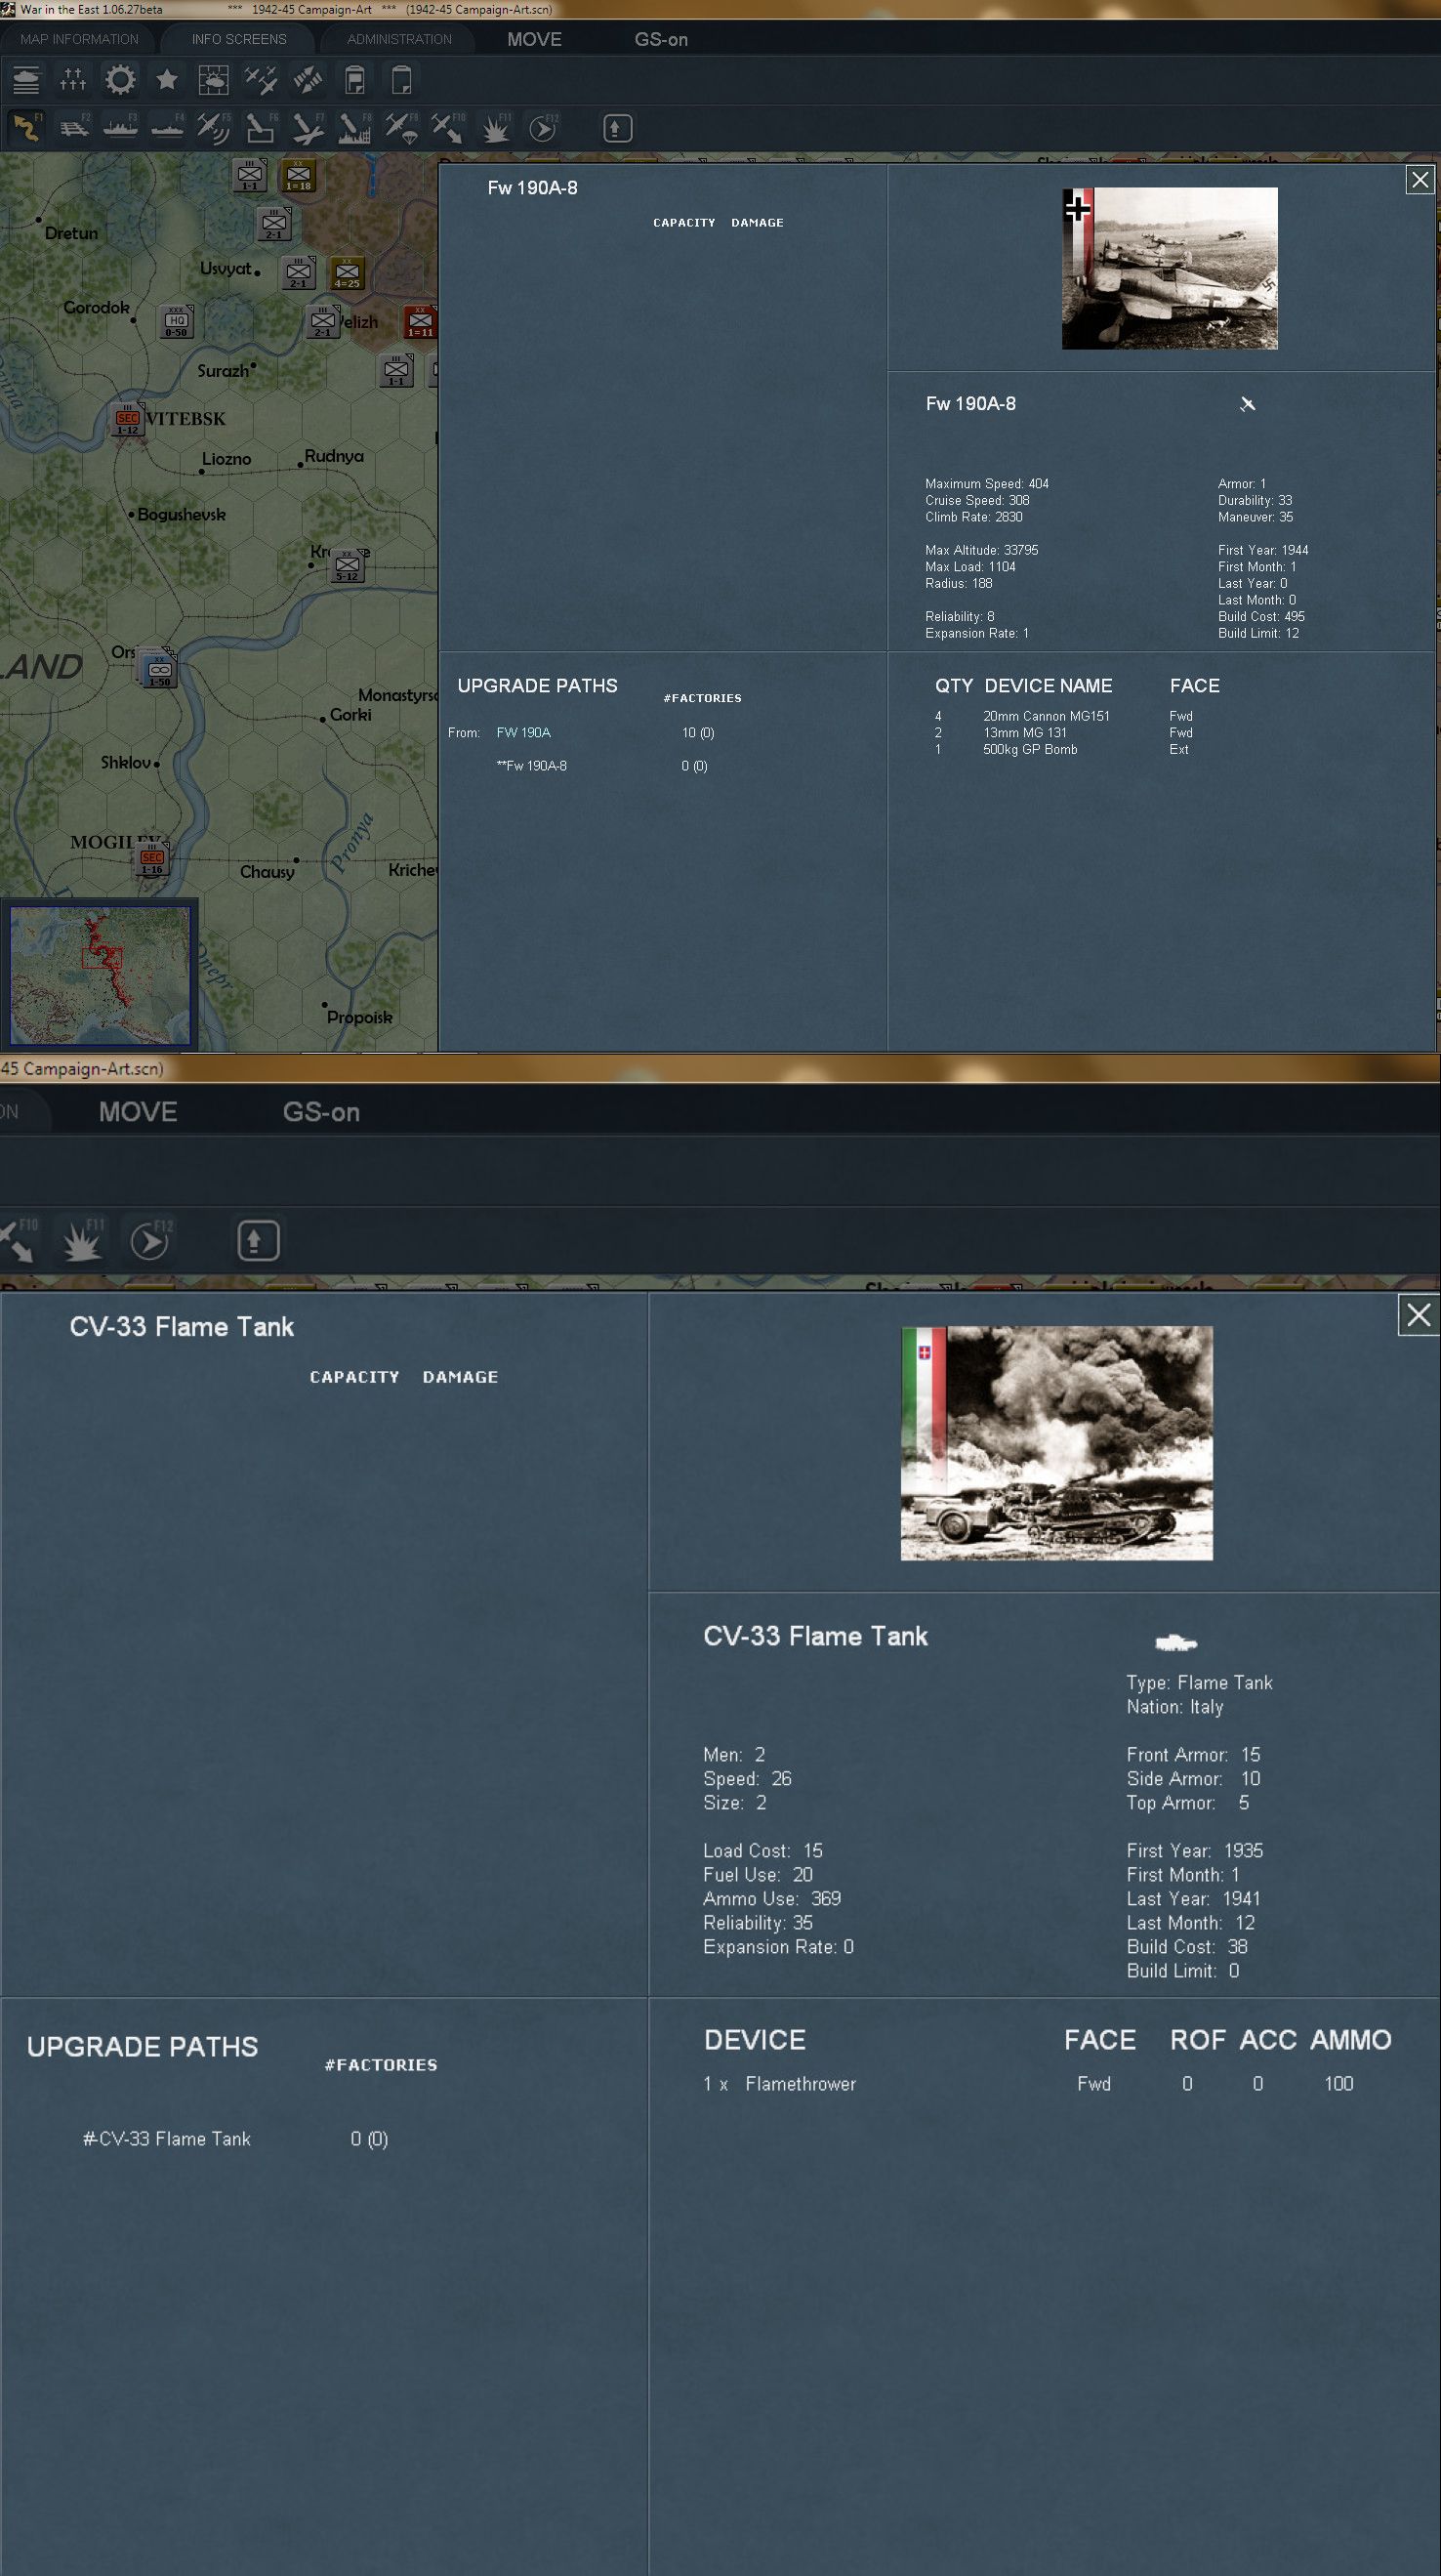Click the small aircraft type icon beside Fw 190A-8
This screenshot has width=1441, height=2576.
pyautogui.click(x=1247, y=404)
